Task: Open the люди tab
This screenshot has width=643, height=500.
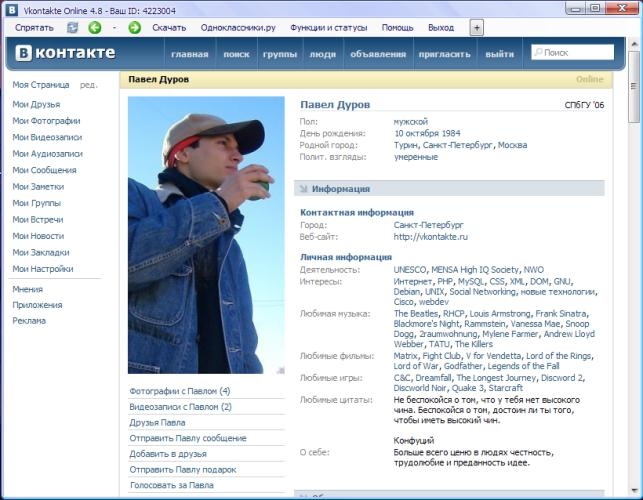Action: (x=323, y=54)
